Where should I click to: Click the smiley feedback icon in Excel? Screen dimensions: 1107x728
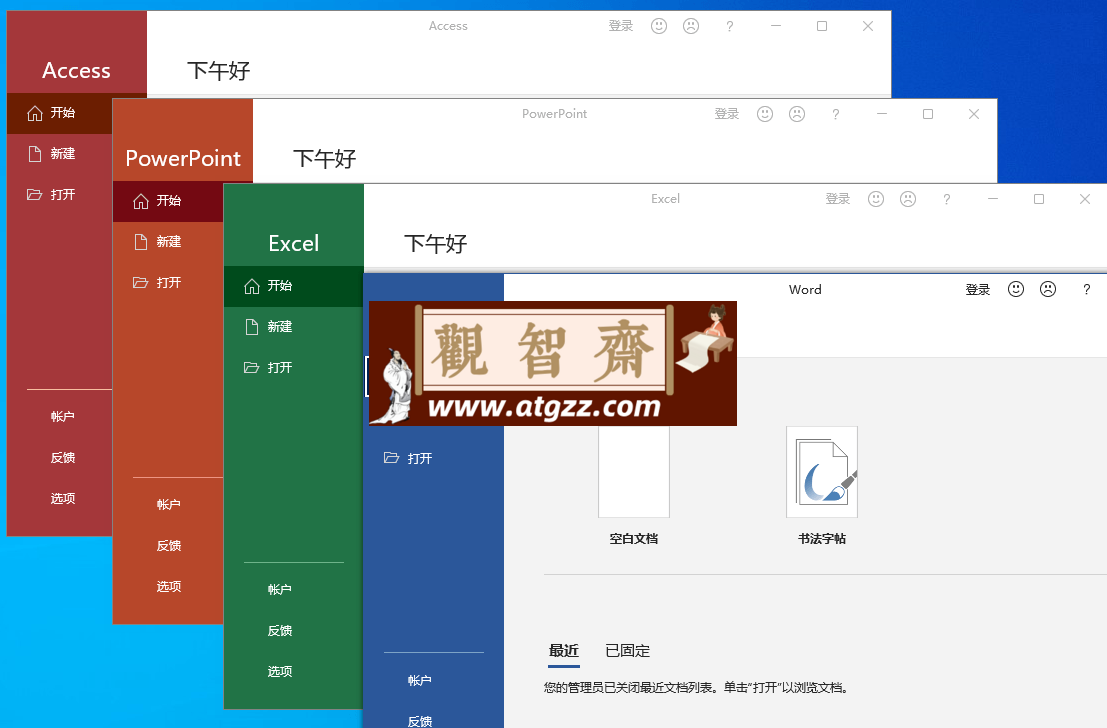[x=875, y=199]
